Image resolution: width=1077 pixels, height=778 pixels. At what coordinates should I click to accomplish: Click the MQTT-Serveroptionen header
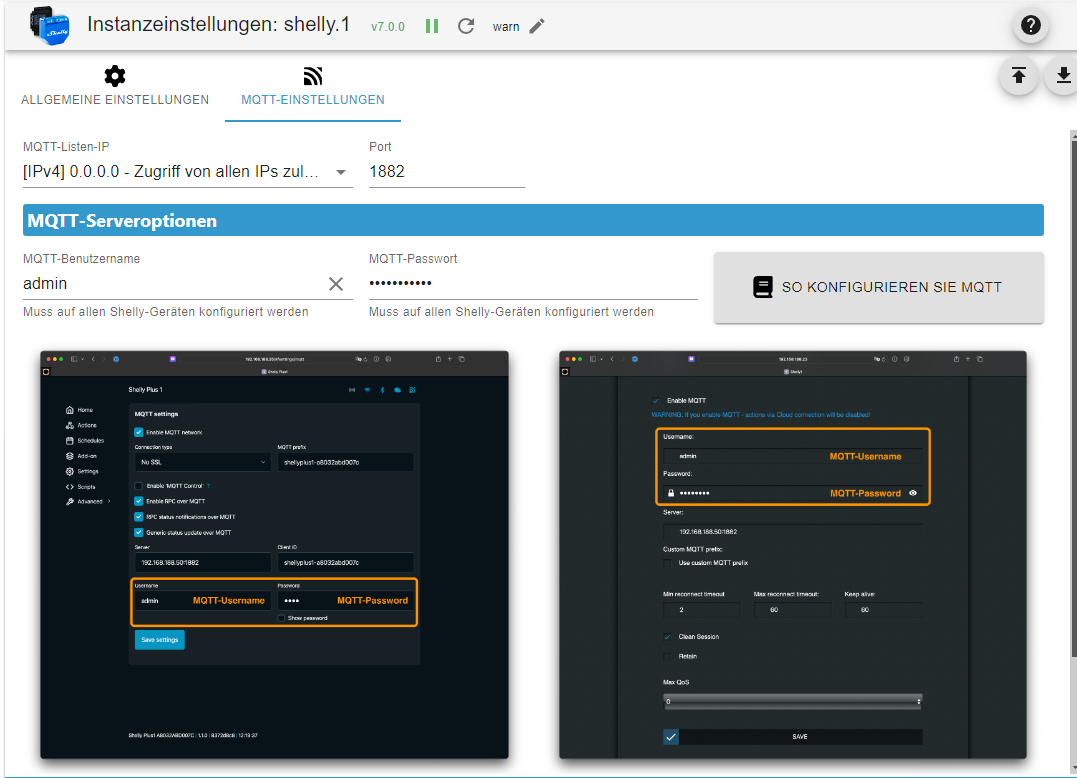[533, 220]
